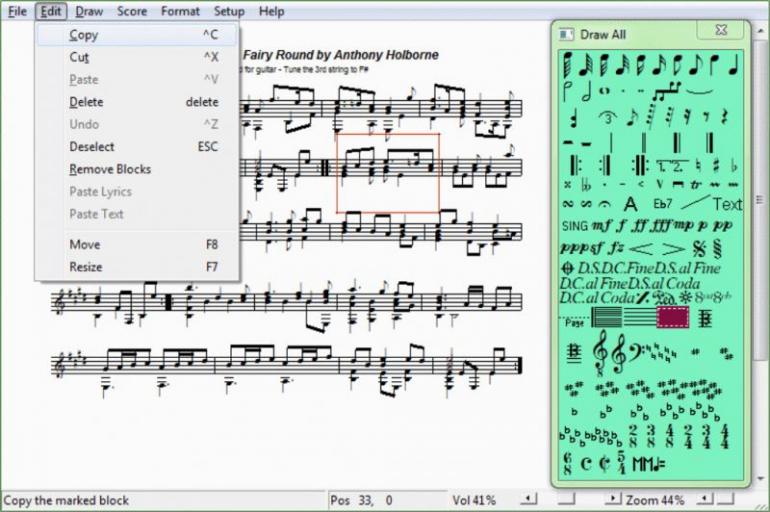
Task: Select the trill tr symbol
Action: click(696, 185)
